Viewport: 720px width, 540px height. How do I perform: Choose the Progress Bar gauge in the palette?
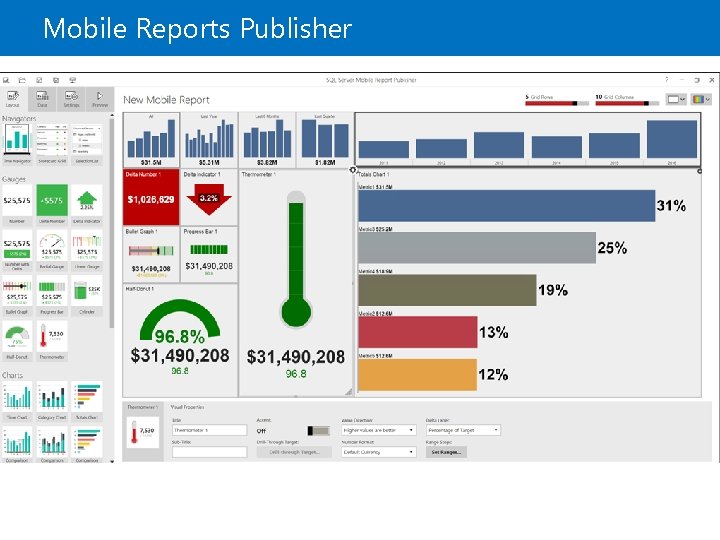point(52,295)
